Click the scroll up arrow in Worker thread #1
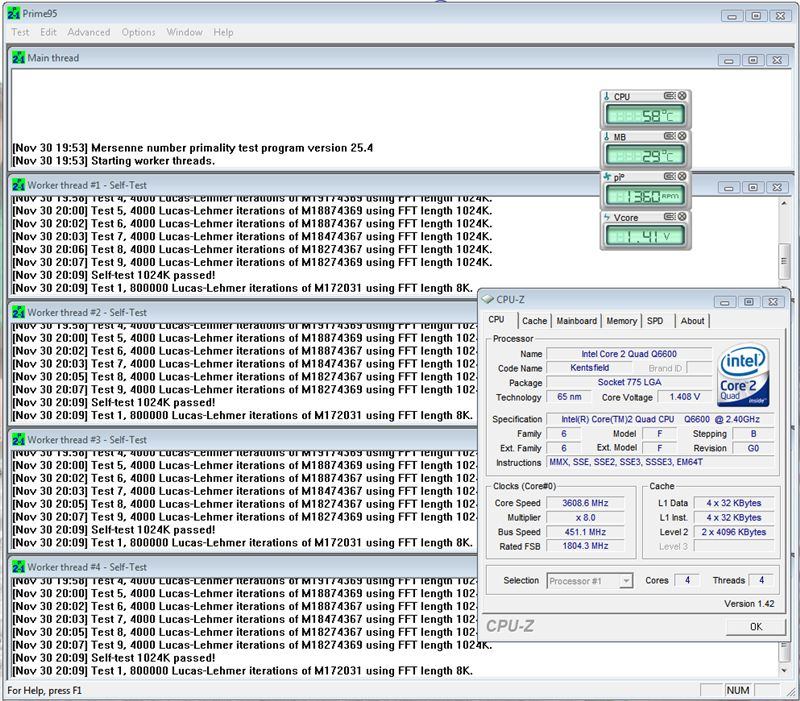The height and width of the screenshot is (701, 800). pos(784,203)
